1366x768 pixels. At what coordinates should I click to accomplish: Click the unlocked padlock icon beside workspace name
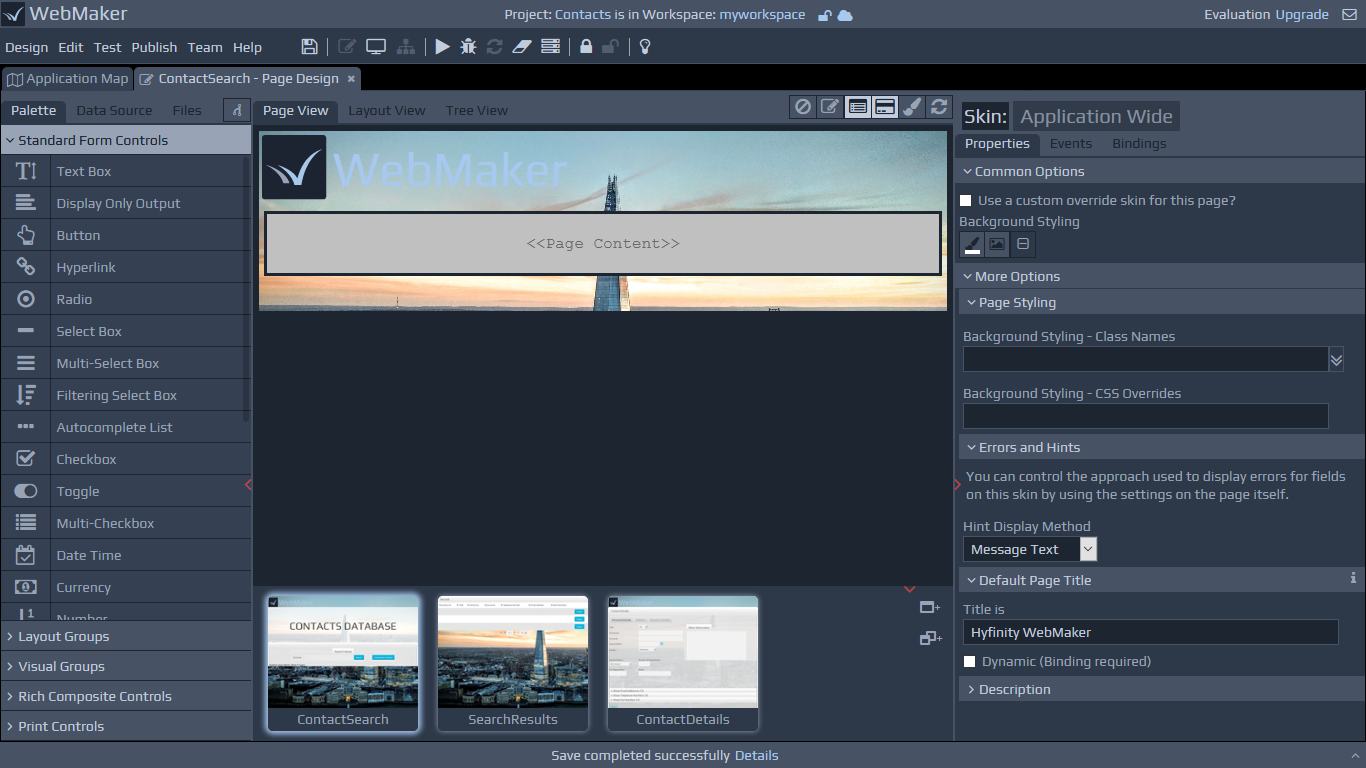(x=824, y=15)
